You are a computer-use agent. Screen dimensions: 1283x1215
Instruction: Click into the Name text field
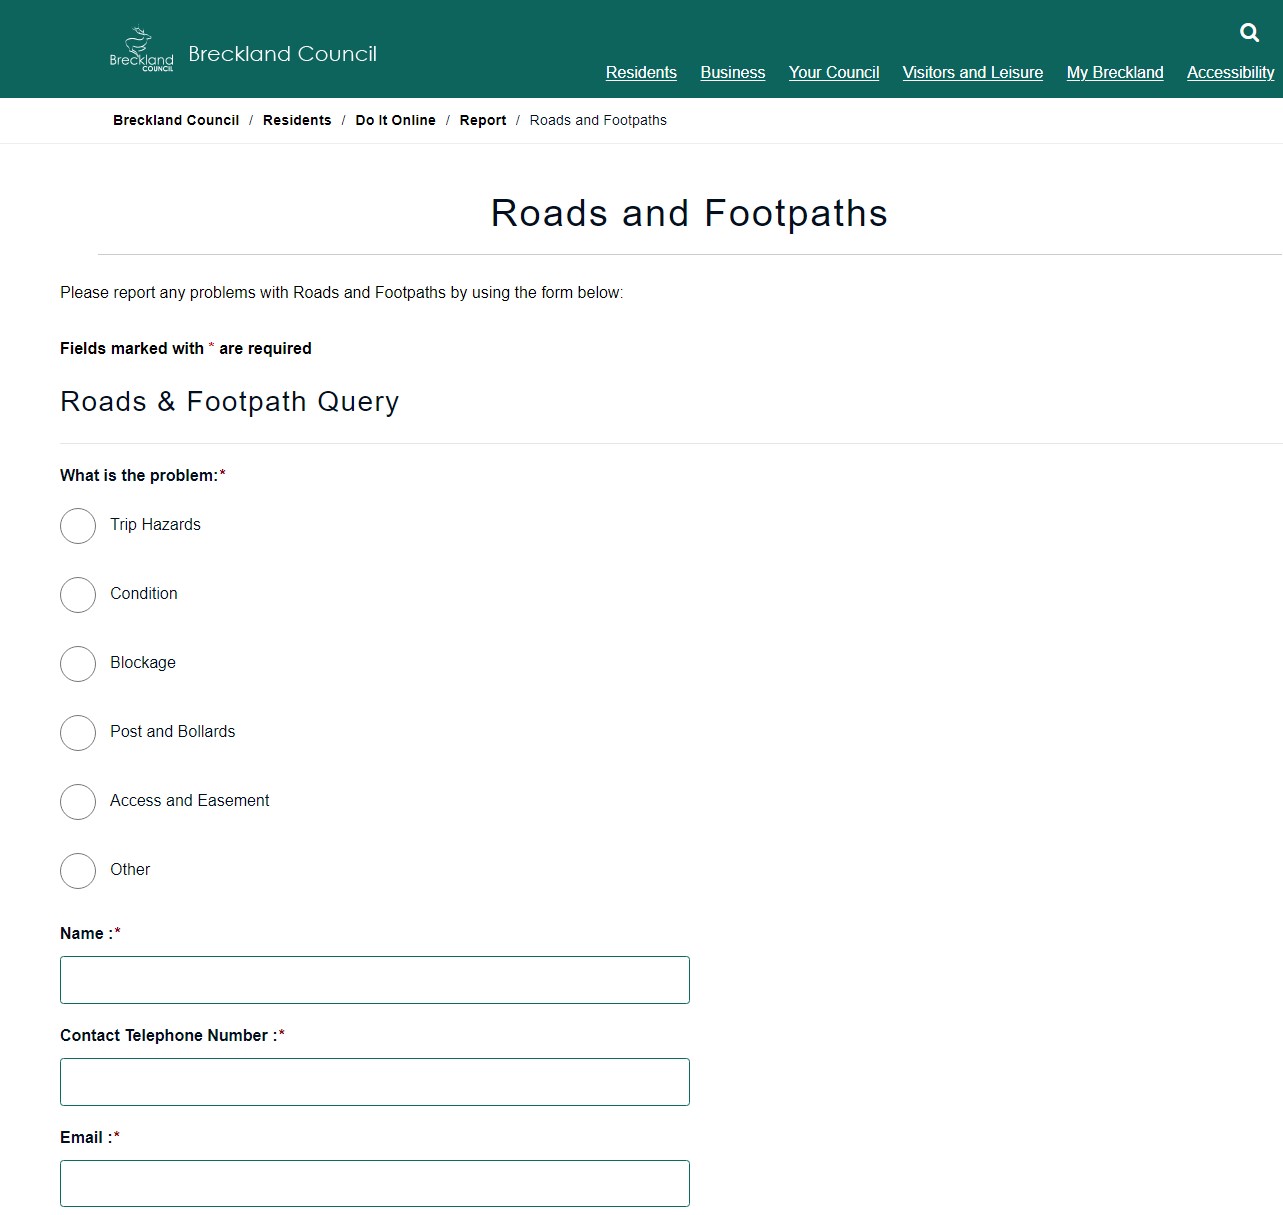tap(374, 980)
